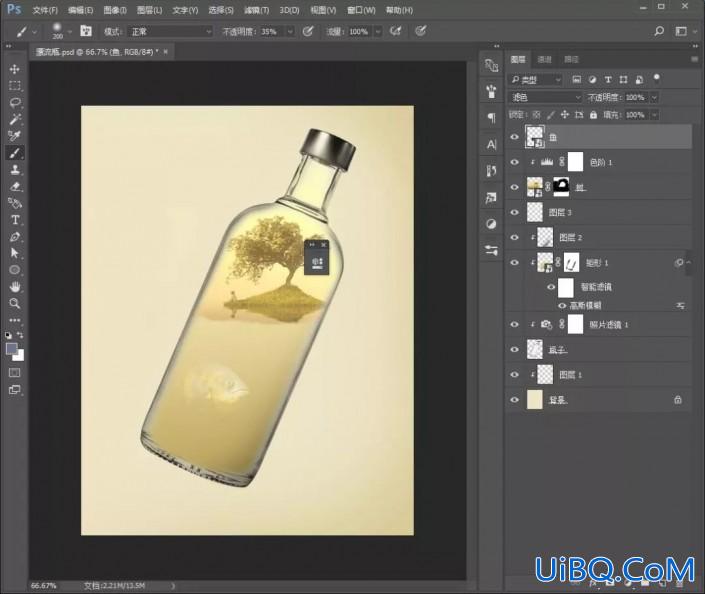Hide the 色阶 1 layer

click(x=515, y=162)
